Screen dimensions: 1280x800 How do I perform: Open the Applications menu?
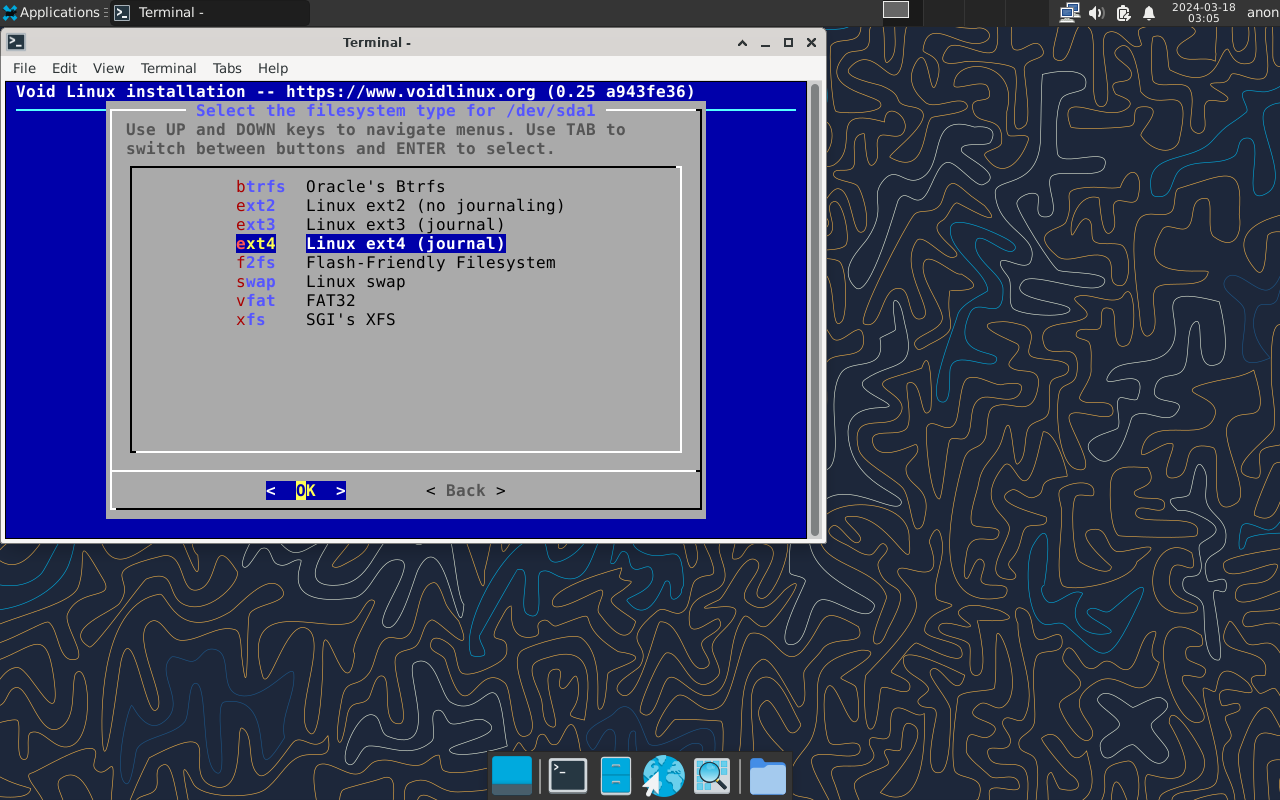(x=51, y=13)
